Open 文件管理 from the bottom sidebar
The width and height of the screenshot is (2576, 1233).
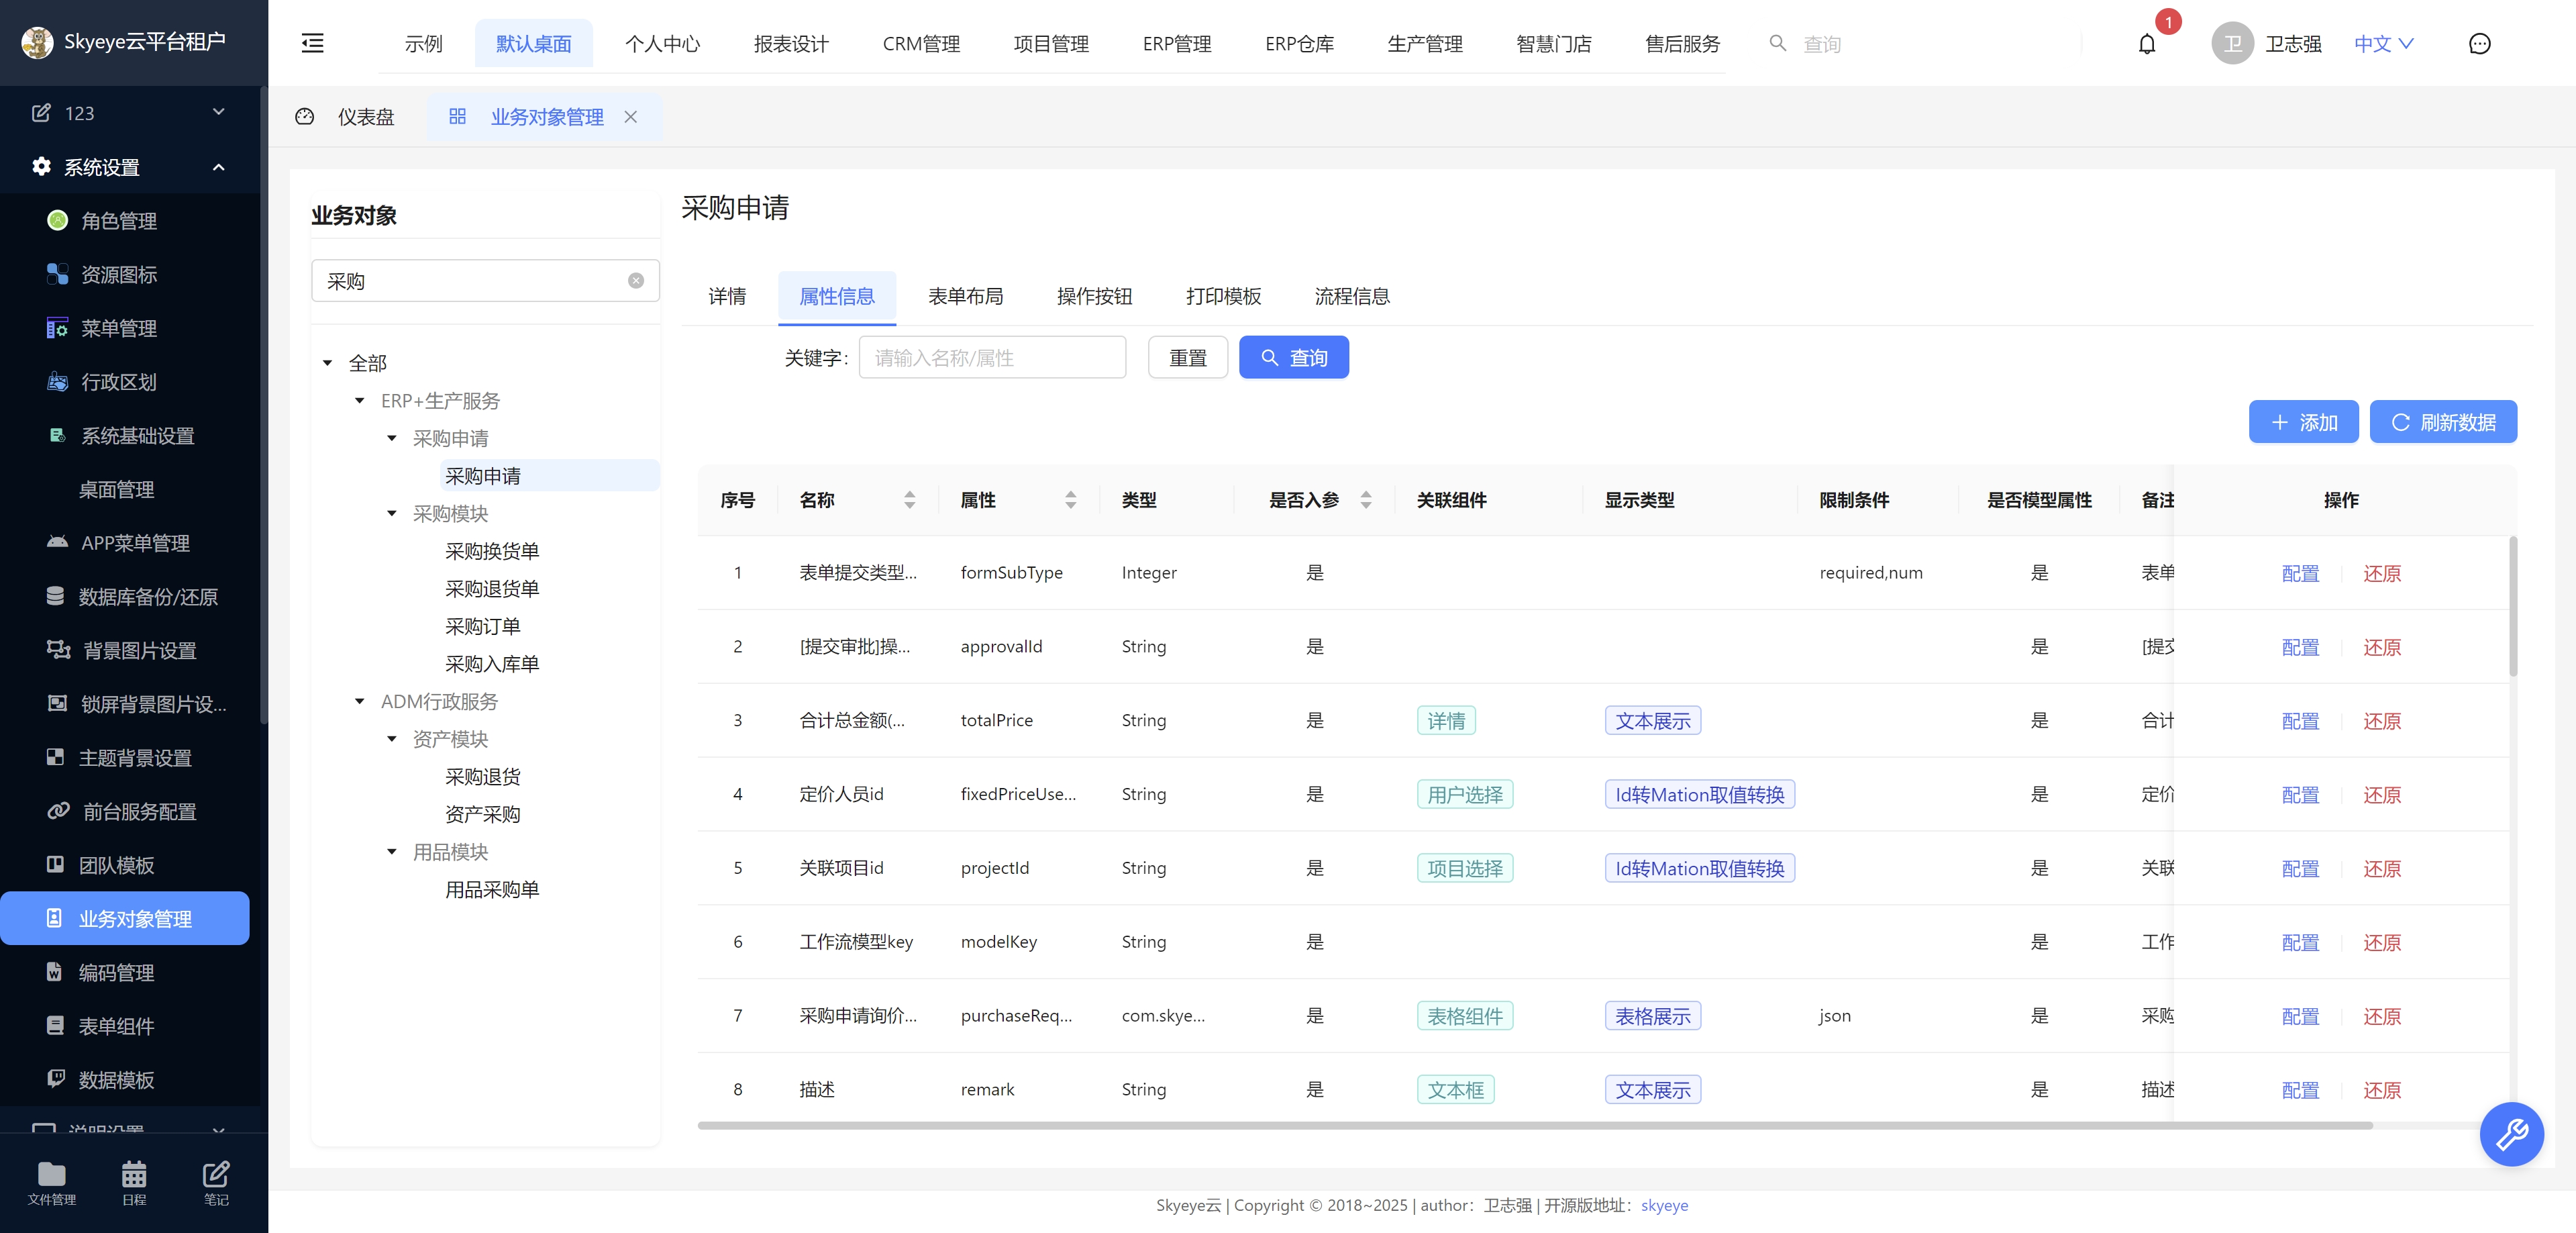click(x=51, y=1183)
